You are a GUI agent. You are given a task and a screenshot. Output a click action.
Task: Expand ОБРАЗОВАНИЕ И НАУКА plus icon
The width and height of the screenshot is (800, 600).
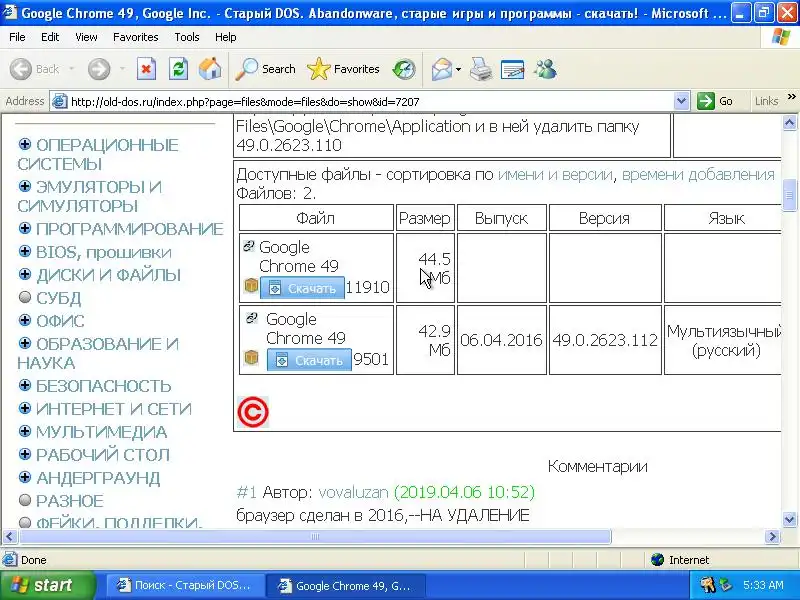click(x=24, y=343)
